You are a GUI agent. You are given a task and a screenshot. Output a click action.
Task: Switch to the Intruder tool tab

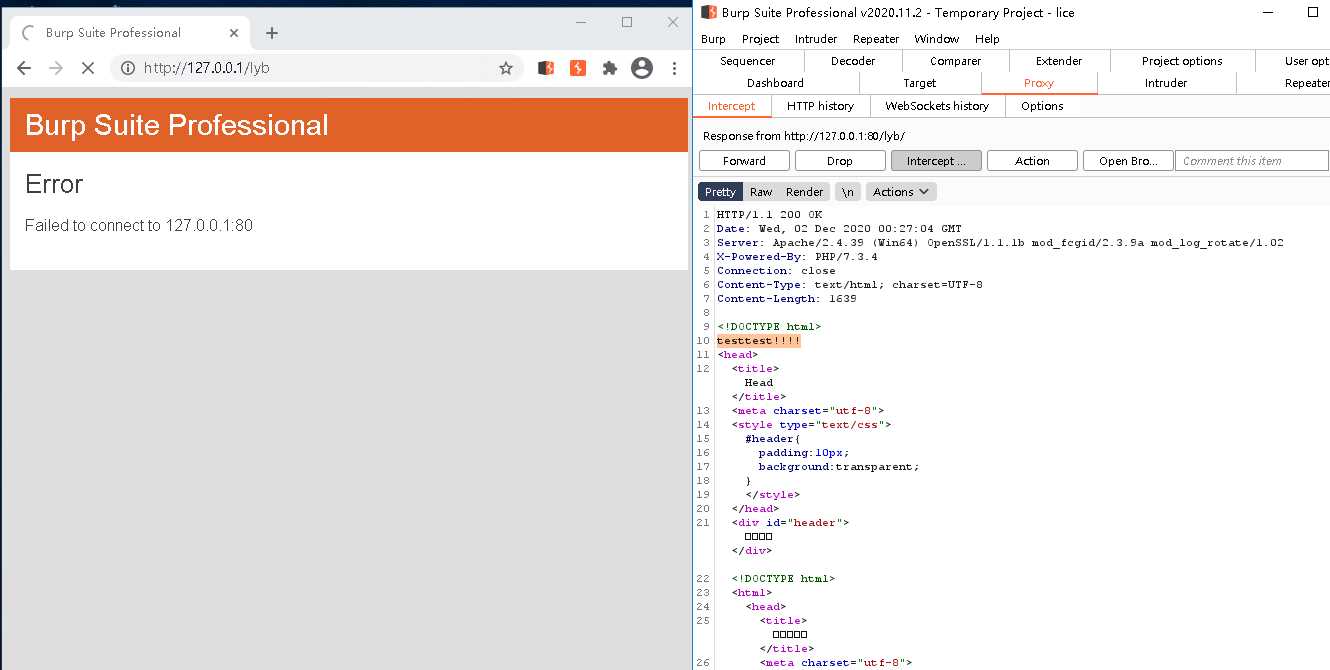click(x=1166, y=83)
